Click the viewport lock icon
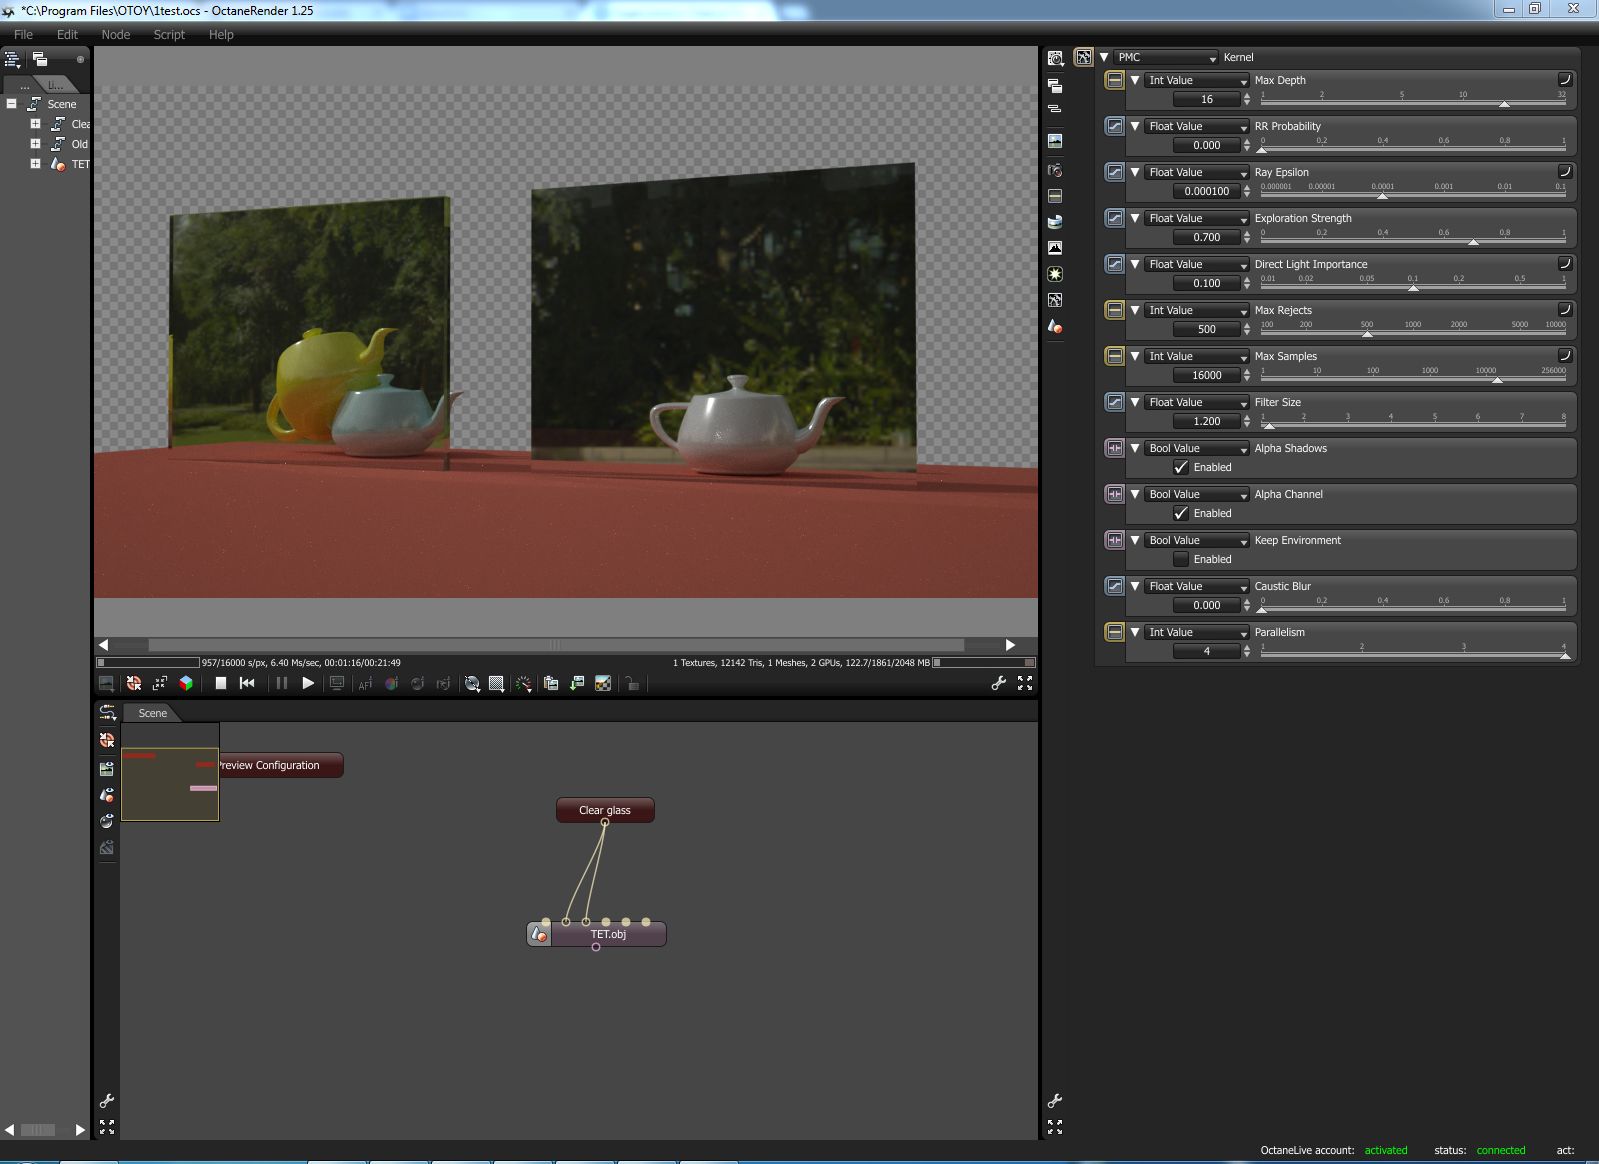This screenshot has height=1164, width=1599. (x=632, y=684)
